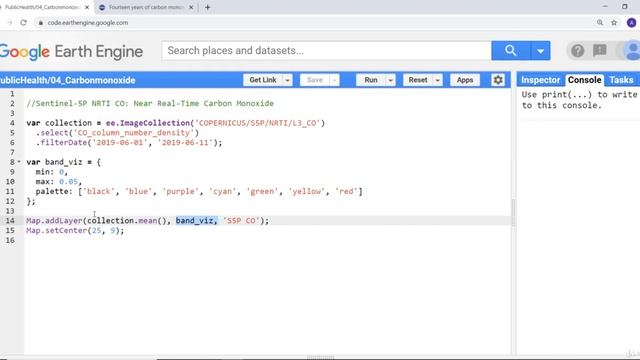Click the script title ublicHealth/04_Carbonmonoxide
Image resolution: width=640 pixels, height=360 pixels.
[68, 80]
